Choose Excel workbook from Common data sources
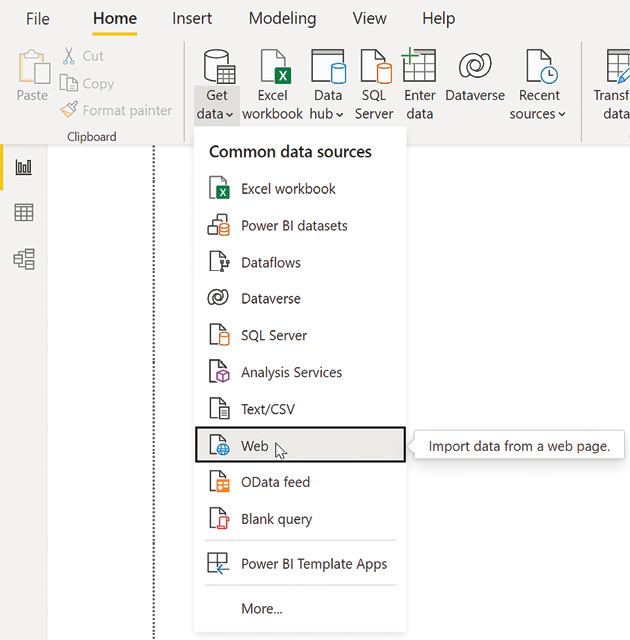Screen dimensions: 630x640 [x=300, y=189]
